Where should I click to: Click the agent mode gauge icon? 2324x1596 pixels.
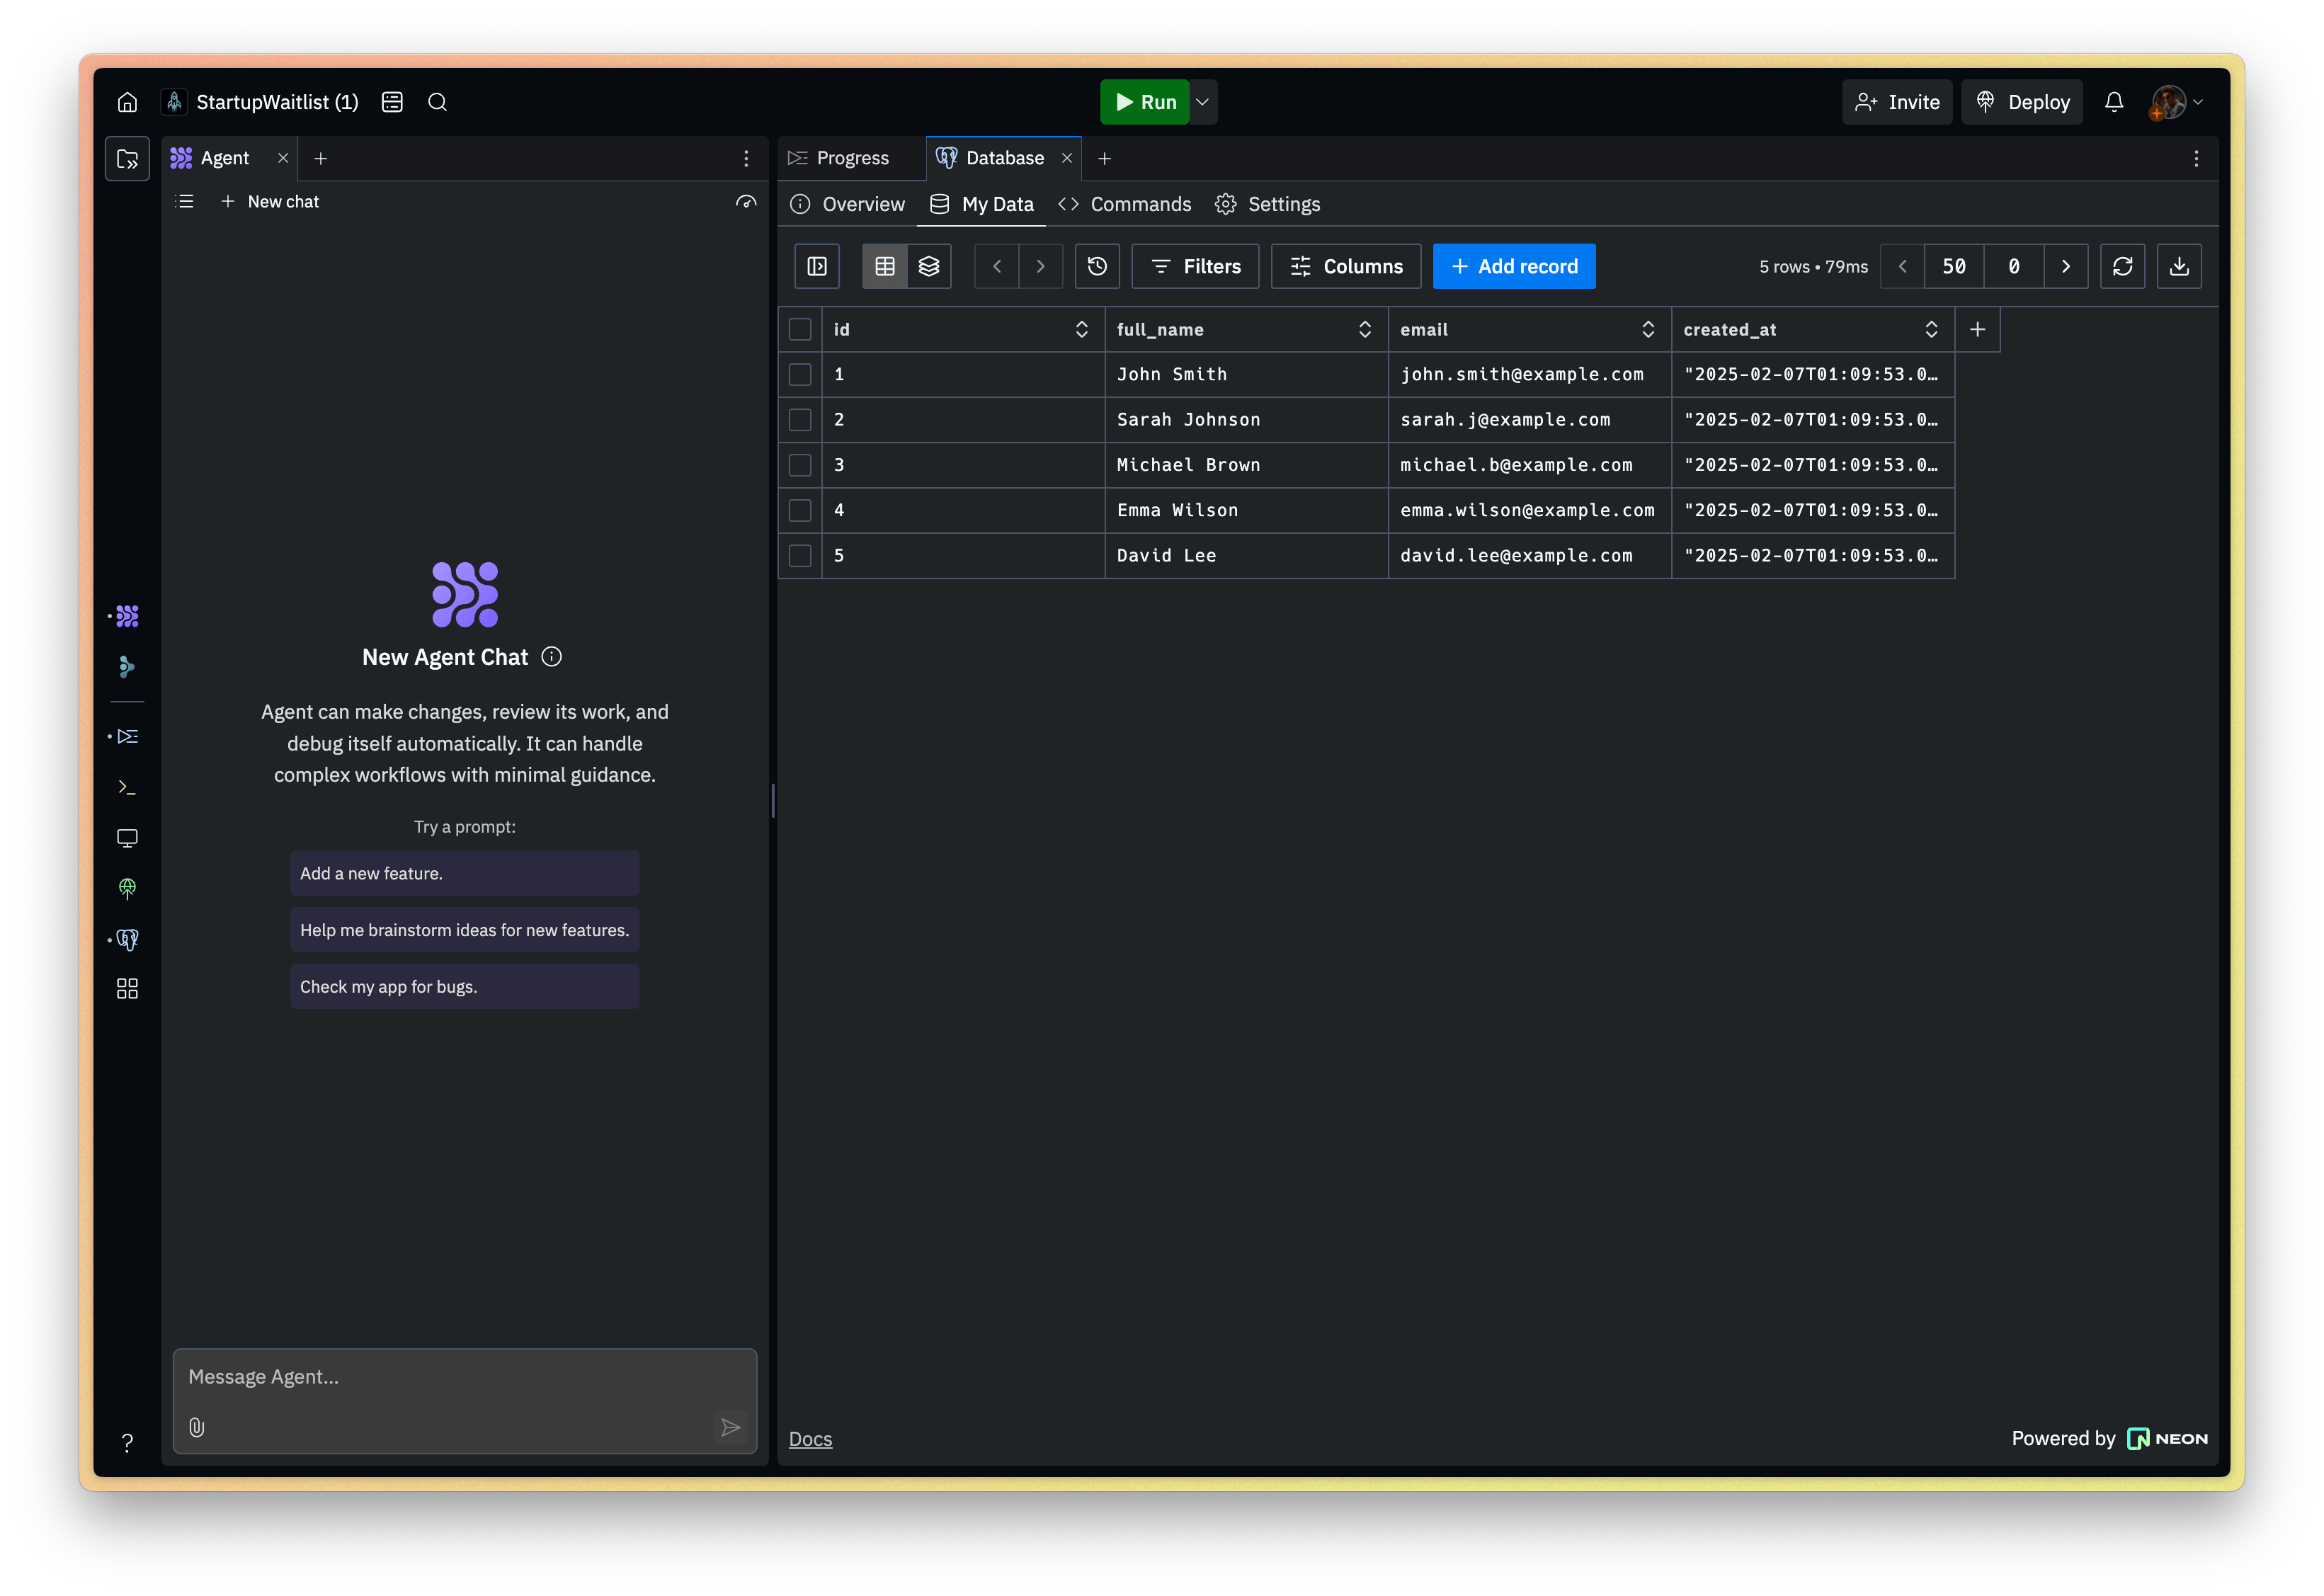pos(746,202)
